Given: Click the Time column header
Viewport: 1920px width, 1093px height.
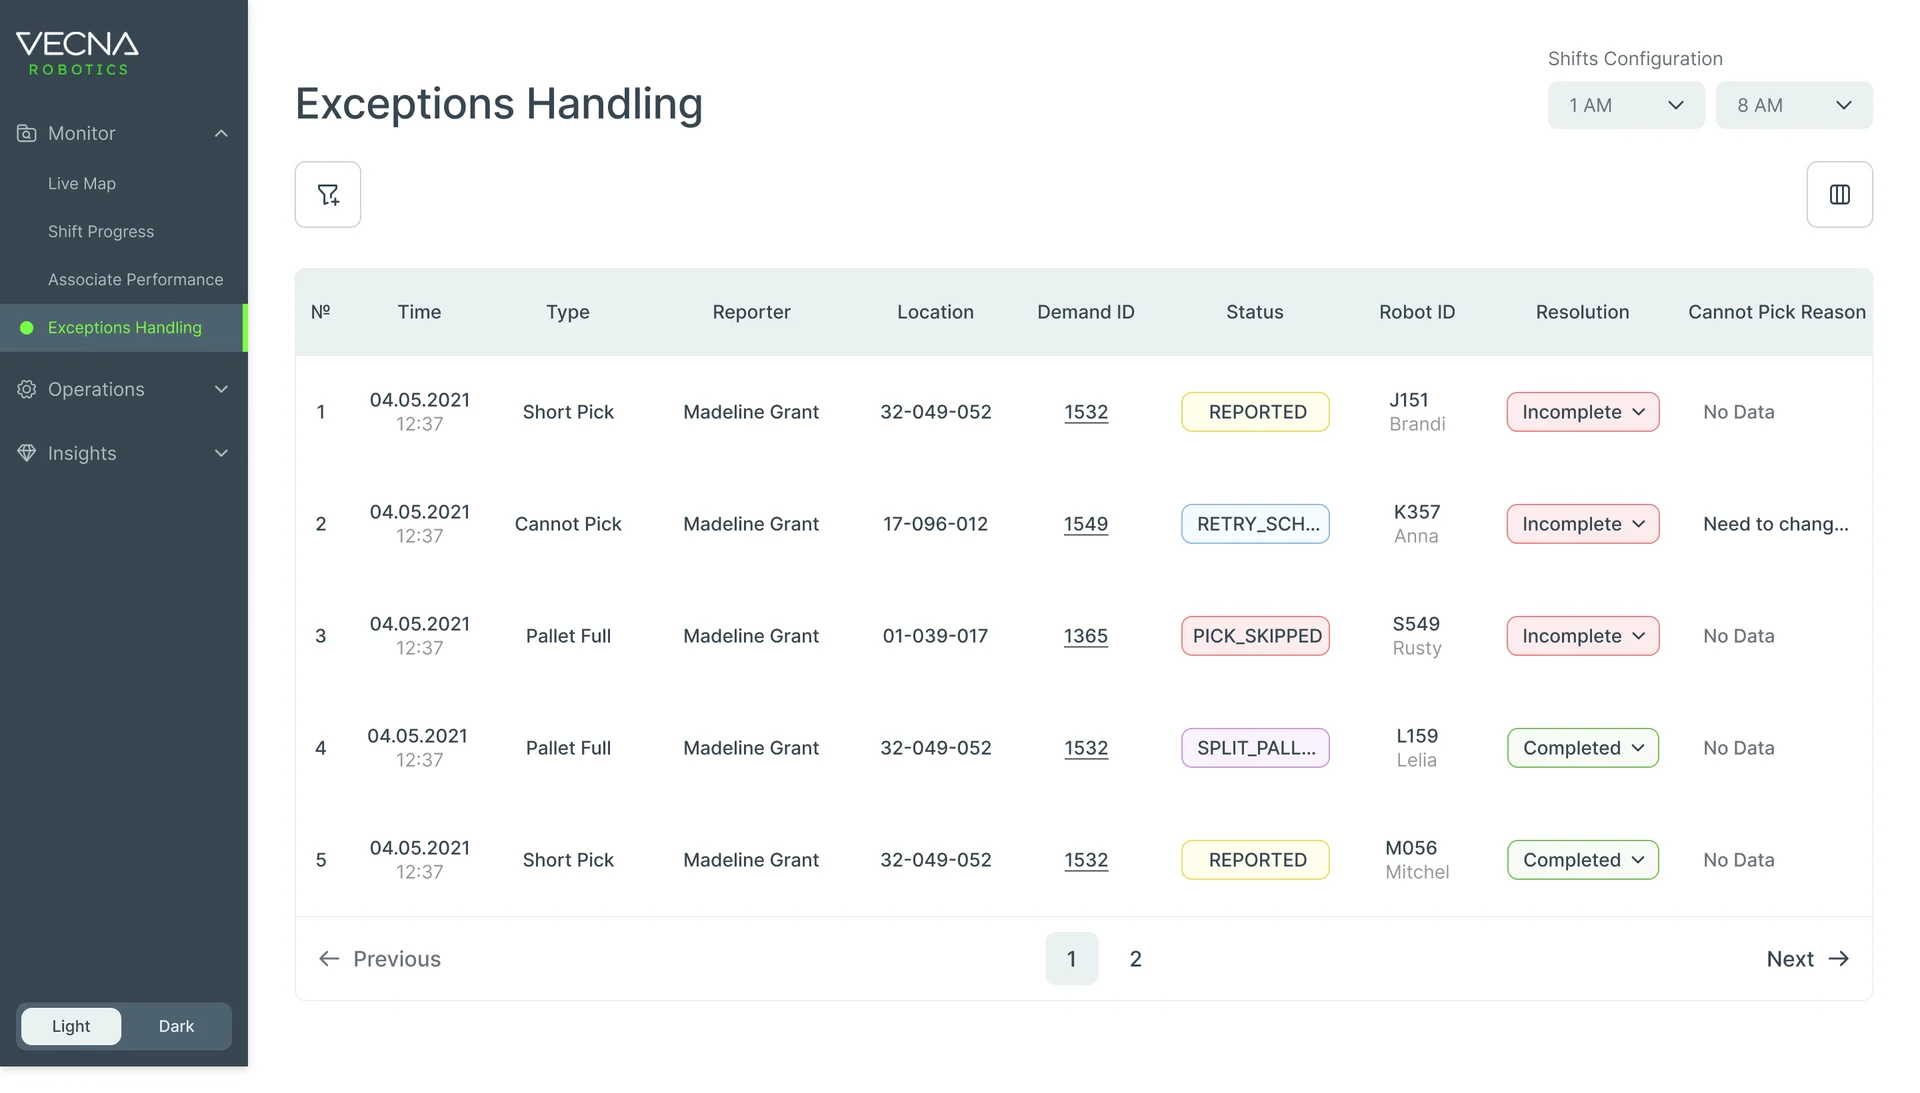Looking at the screenshot, I should [x=419, y=312].
